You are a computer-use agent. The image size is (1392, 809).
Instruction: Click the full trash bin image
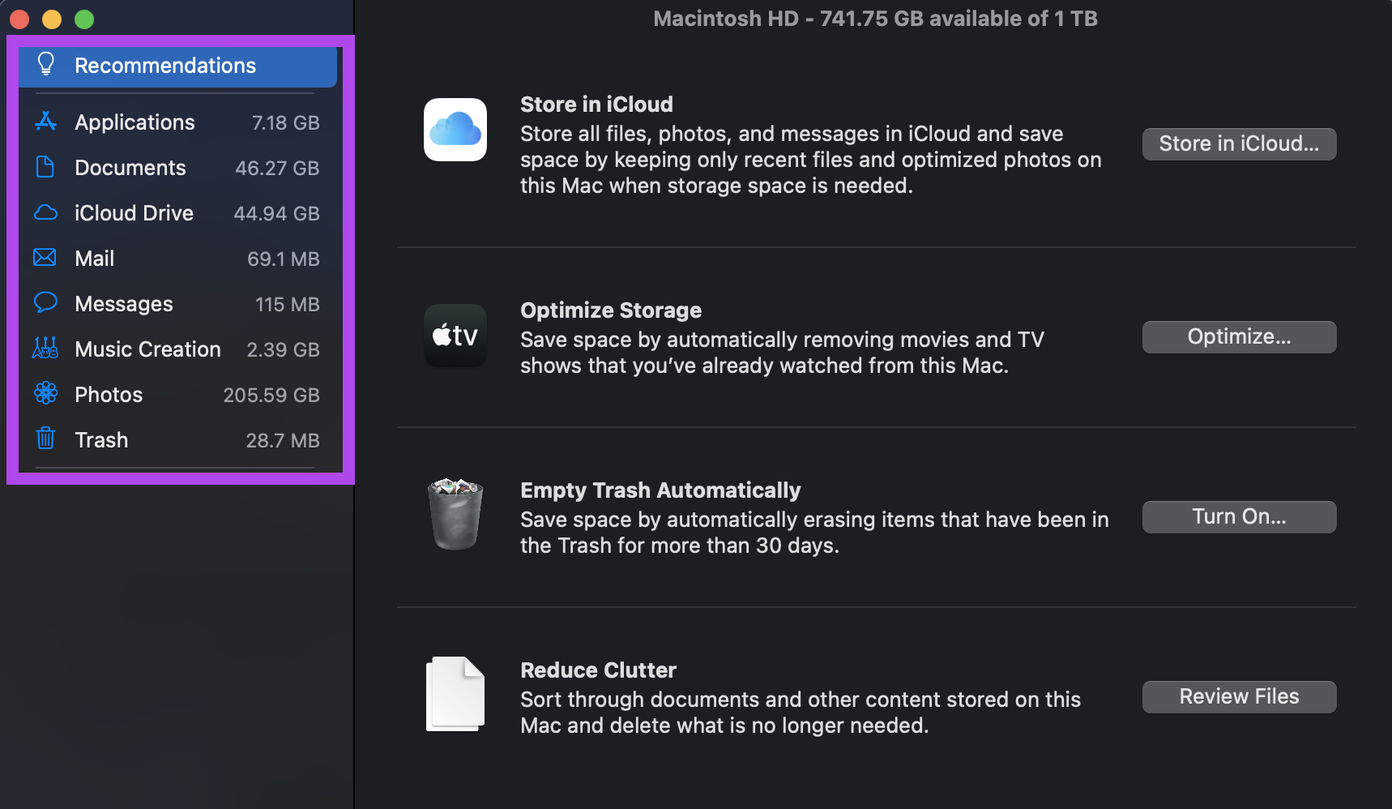(x=455, y=514)
